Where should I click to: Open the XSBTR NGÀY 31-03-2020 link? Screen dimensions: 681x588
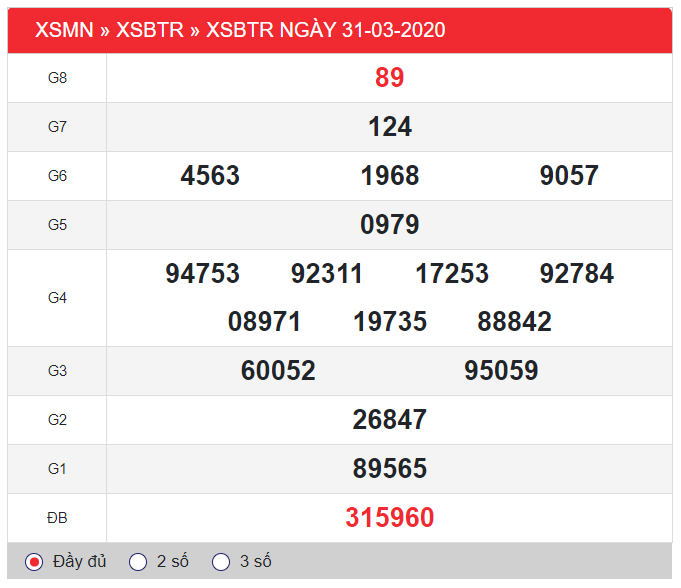click(x=325, y=30)
